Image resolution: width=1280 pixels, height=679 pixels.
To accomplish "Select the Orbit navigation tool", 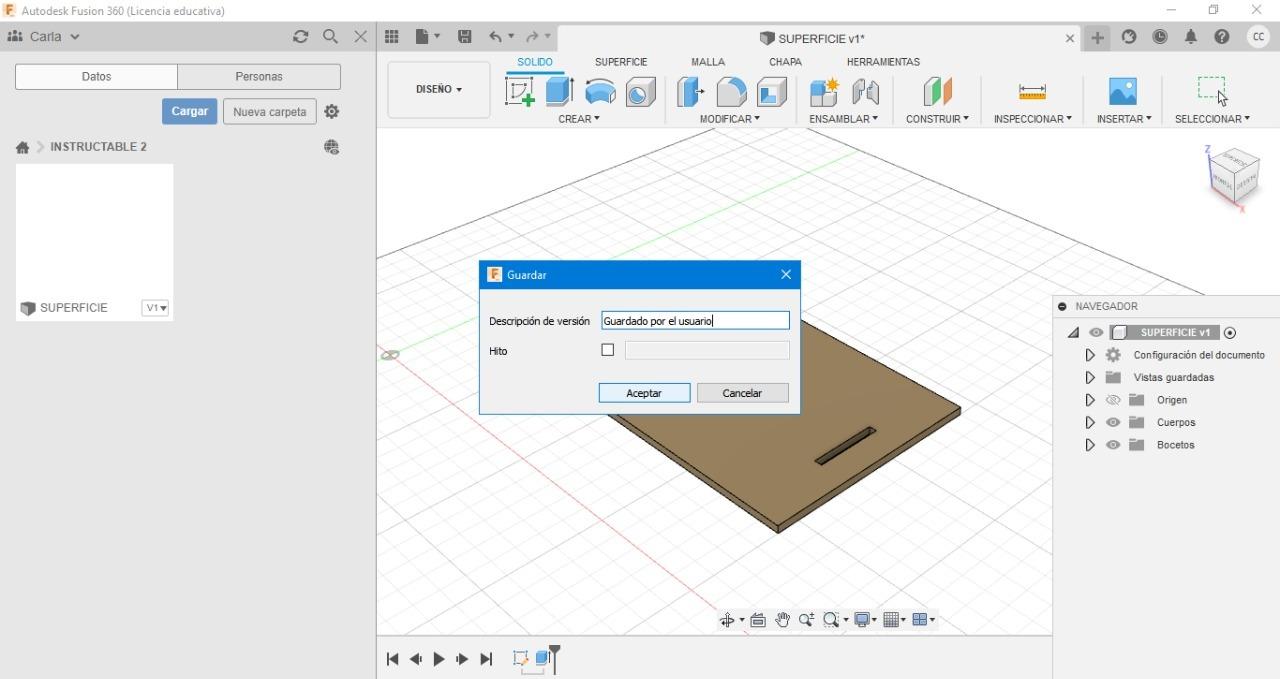I will point(728,620).
